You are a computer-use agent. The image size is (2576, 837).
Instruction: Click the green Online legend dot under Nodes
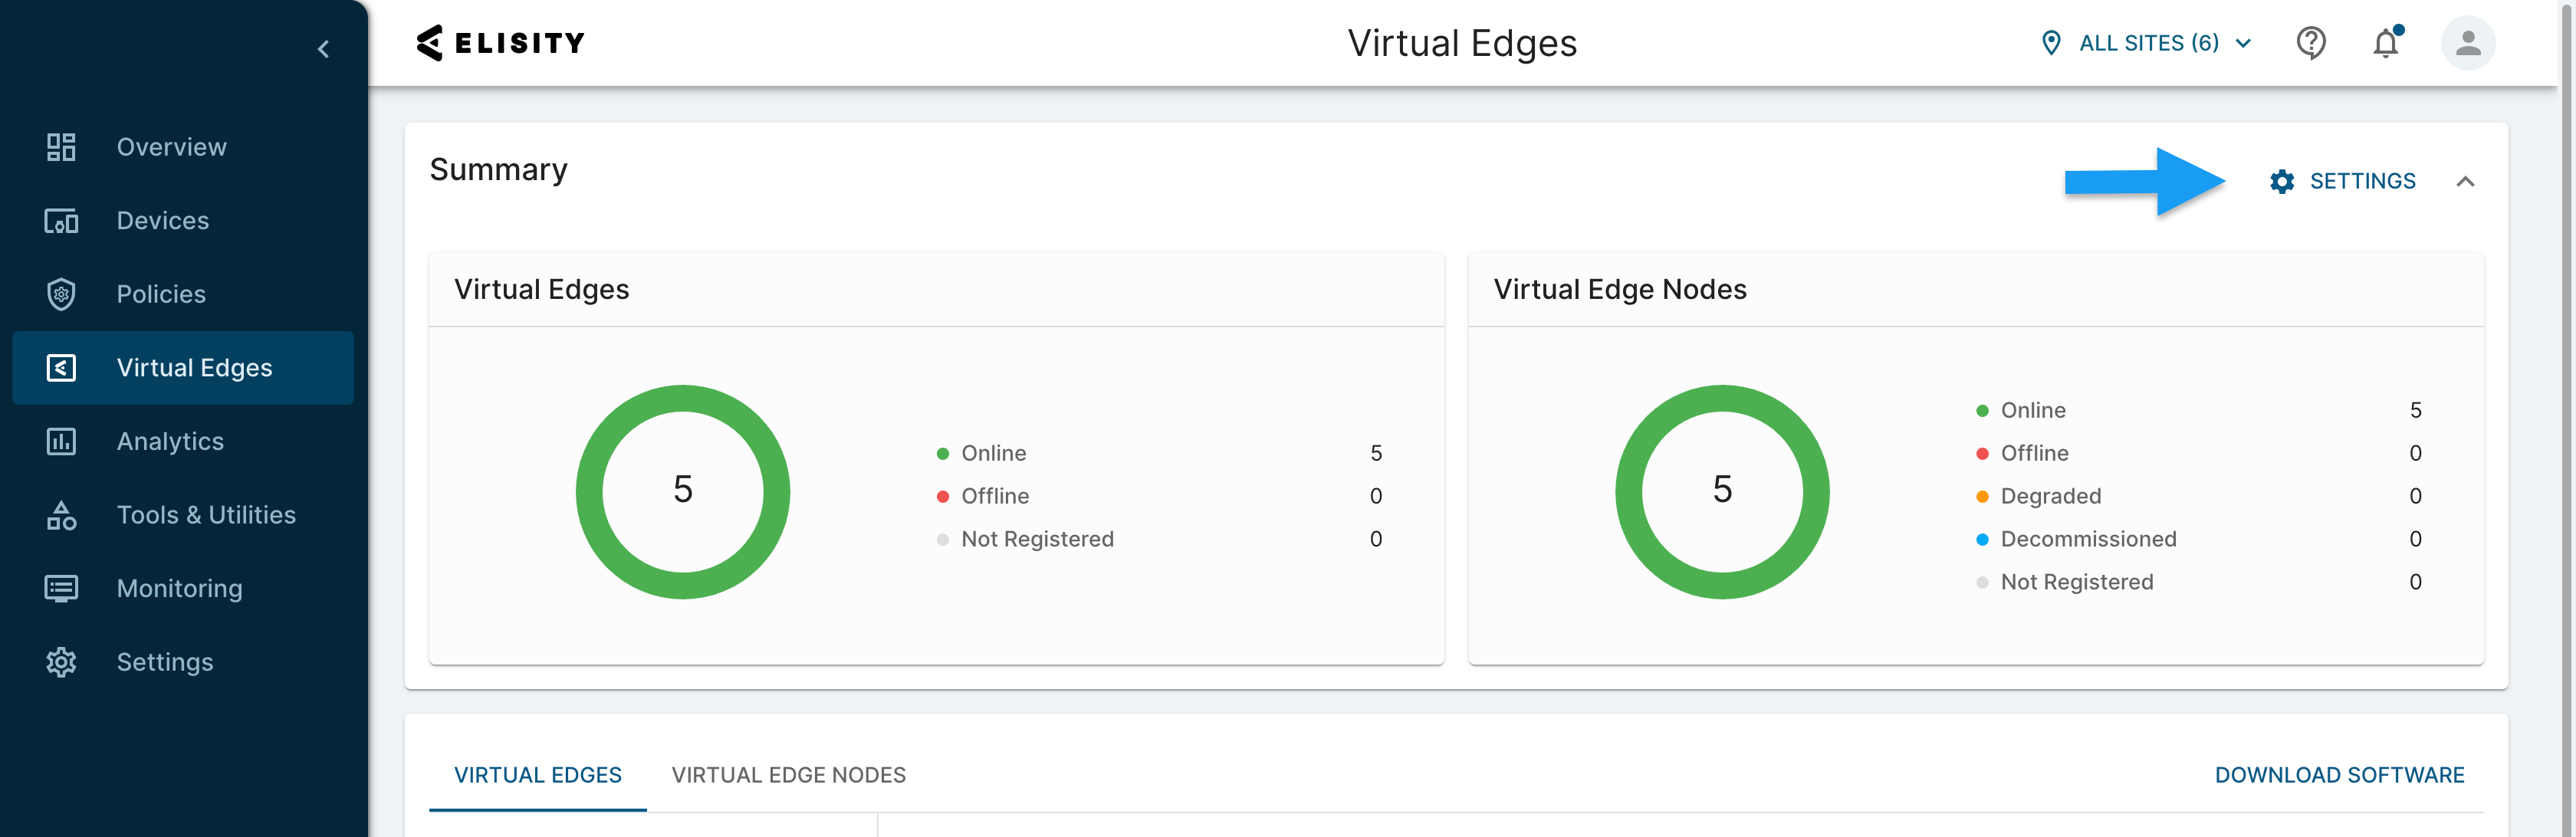pos(1982,411)
